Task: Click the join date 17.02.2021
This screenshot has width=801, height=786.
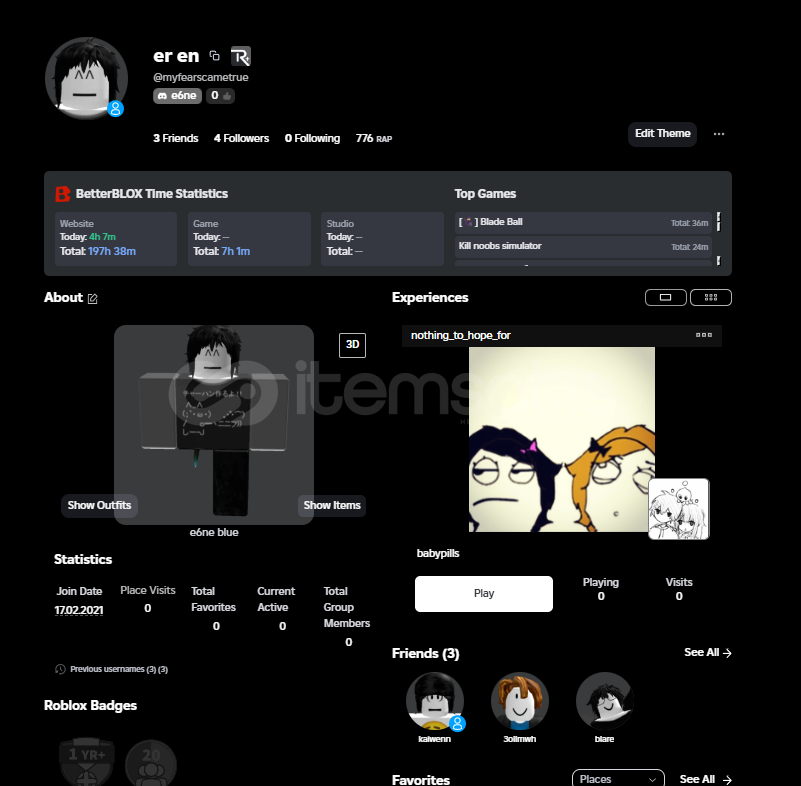Action: (79, 610)
